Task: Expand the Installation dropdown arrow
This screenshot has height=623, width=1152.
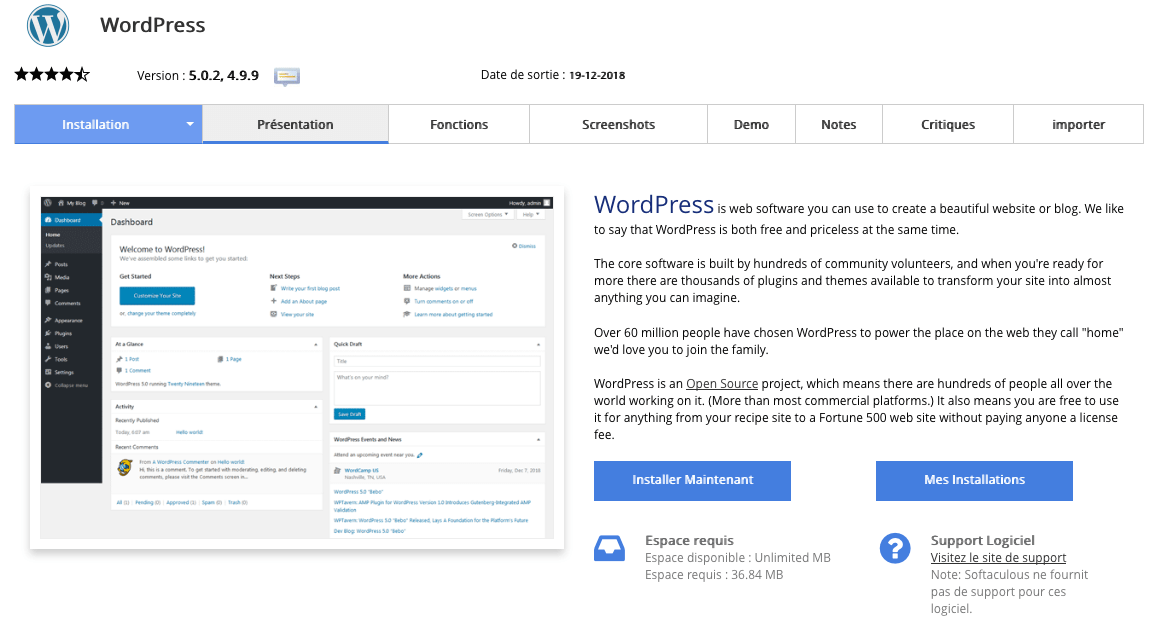Action: click(x=190, y=124)
